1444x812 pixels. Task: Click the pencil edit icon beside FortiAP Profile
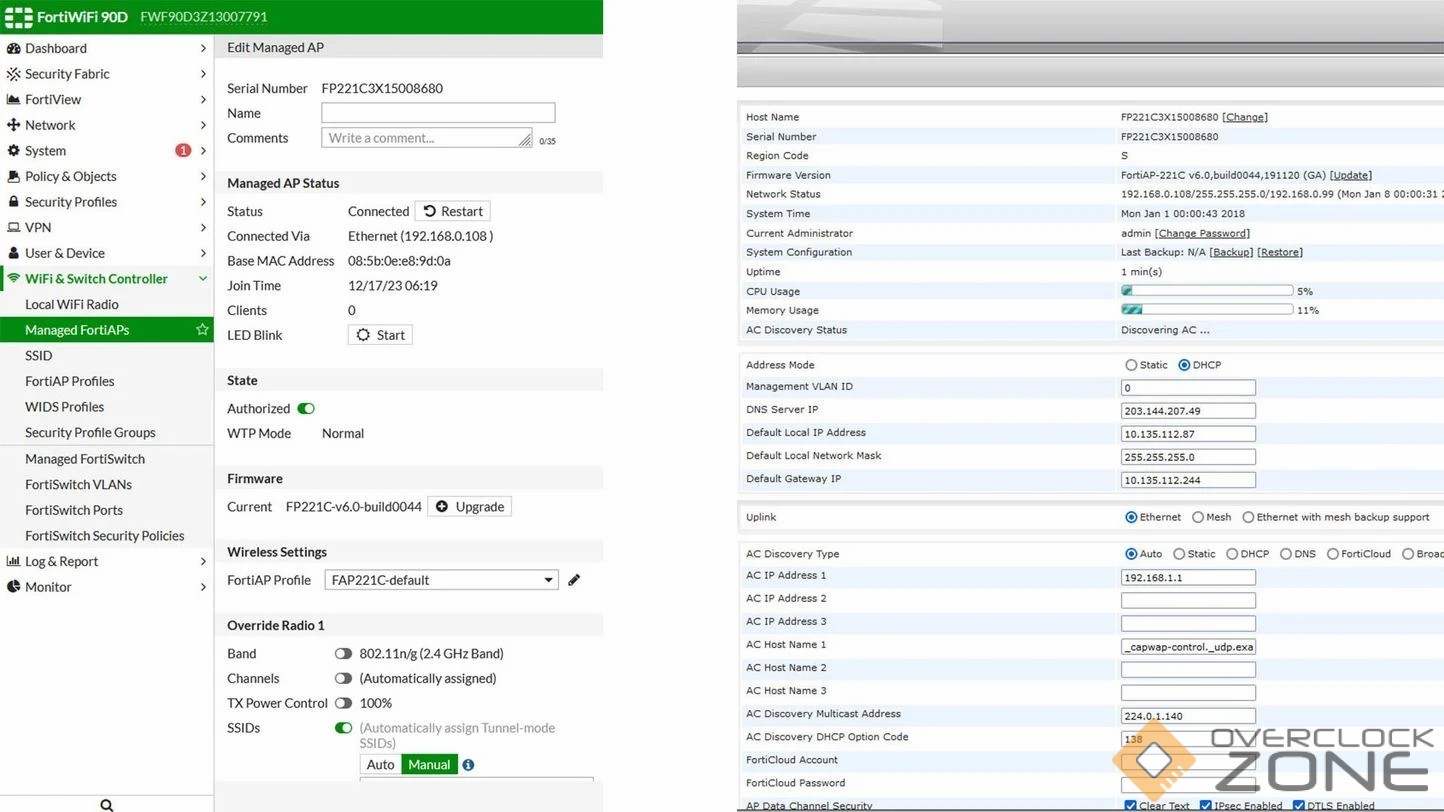point(574,580)
